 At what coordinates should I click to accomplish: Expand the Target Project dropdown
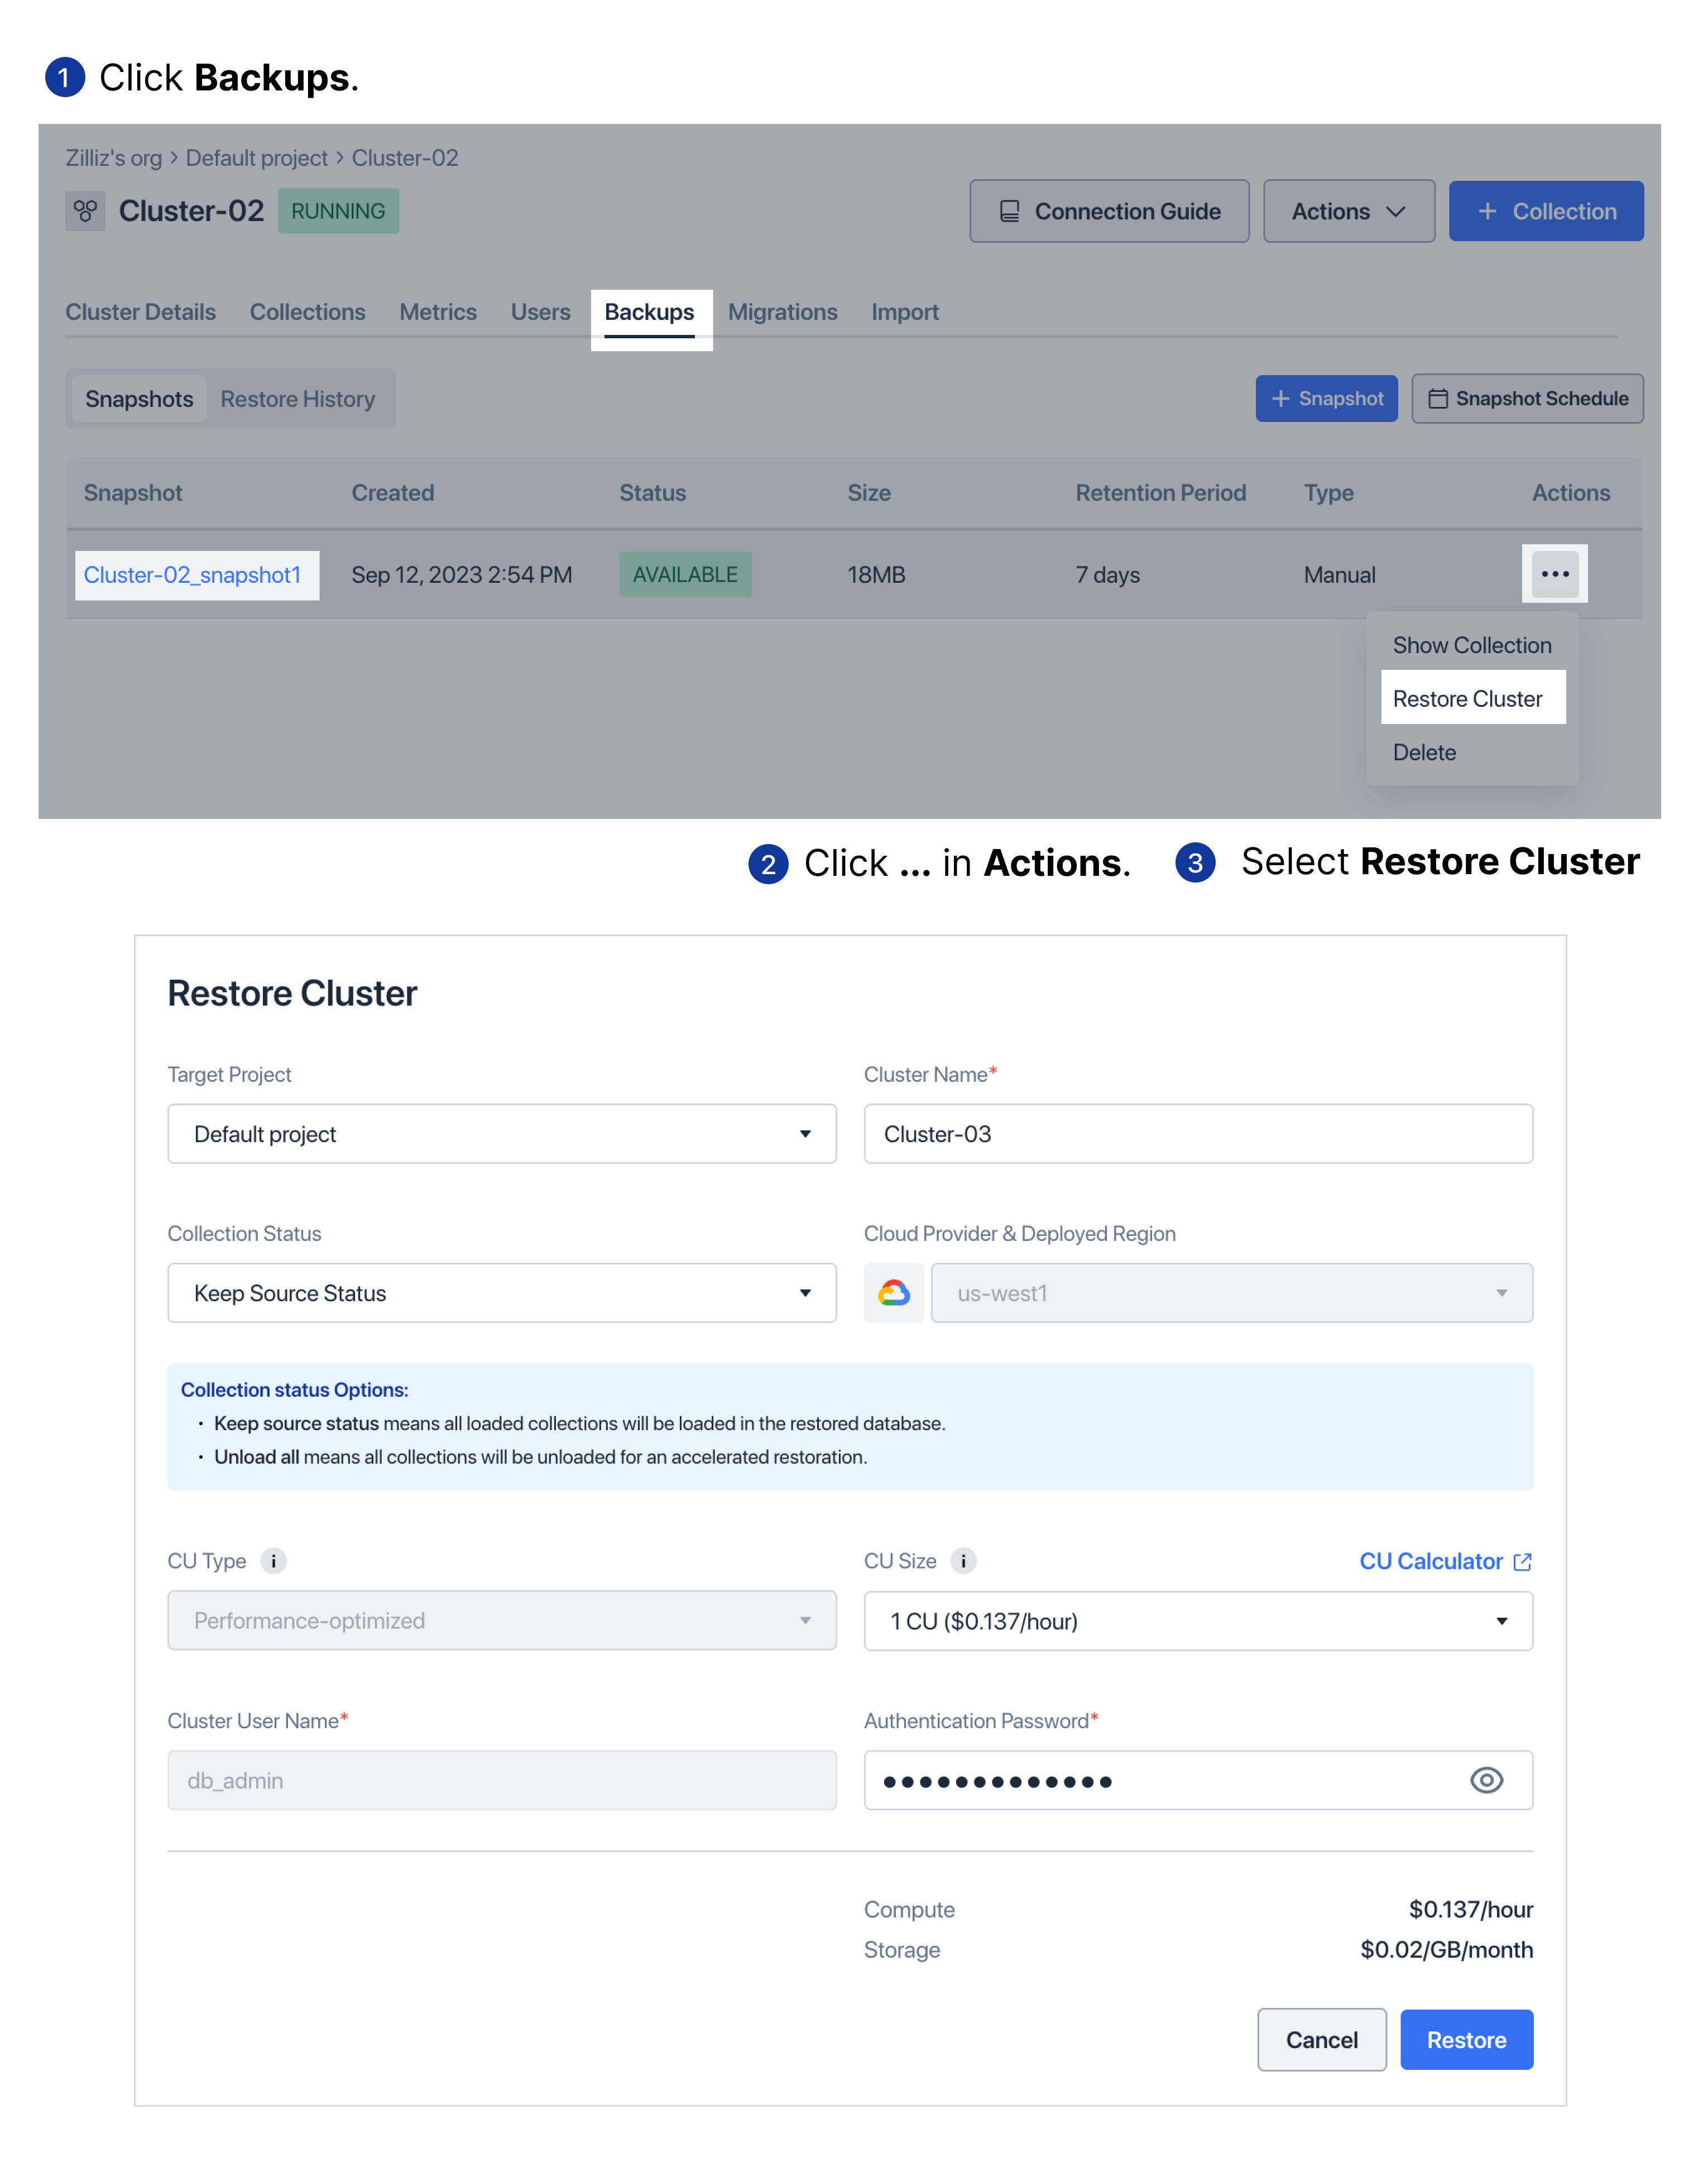(x=501, y=1134)
